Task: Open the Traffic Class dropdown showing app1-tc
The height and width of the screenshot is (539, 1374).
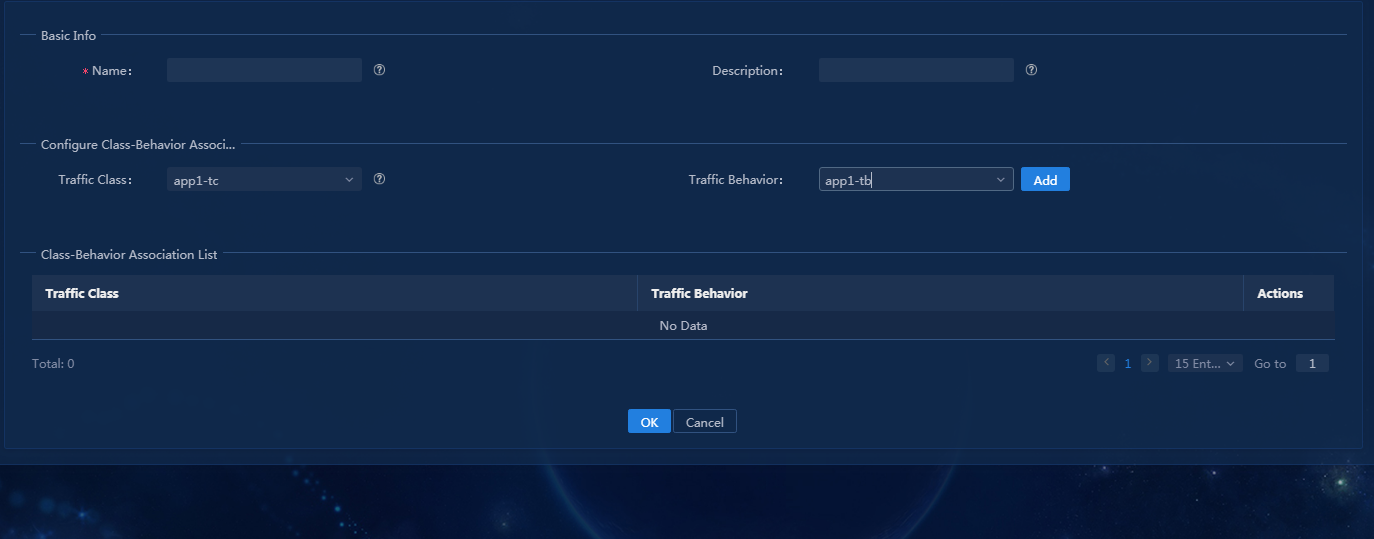Action: click(x=264, y=180)
